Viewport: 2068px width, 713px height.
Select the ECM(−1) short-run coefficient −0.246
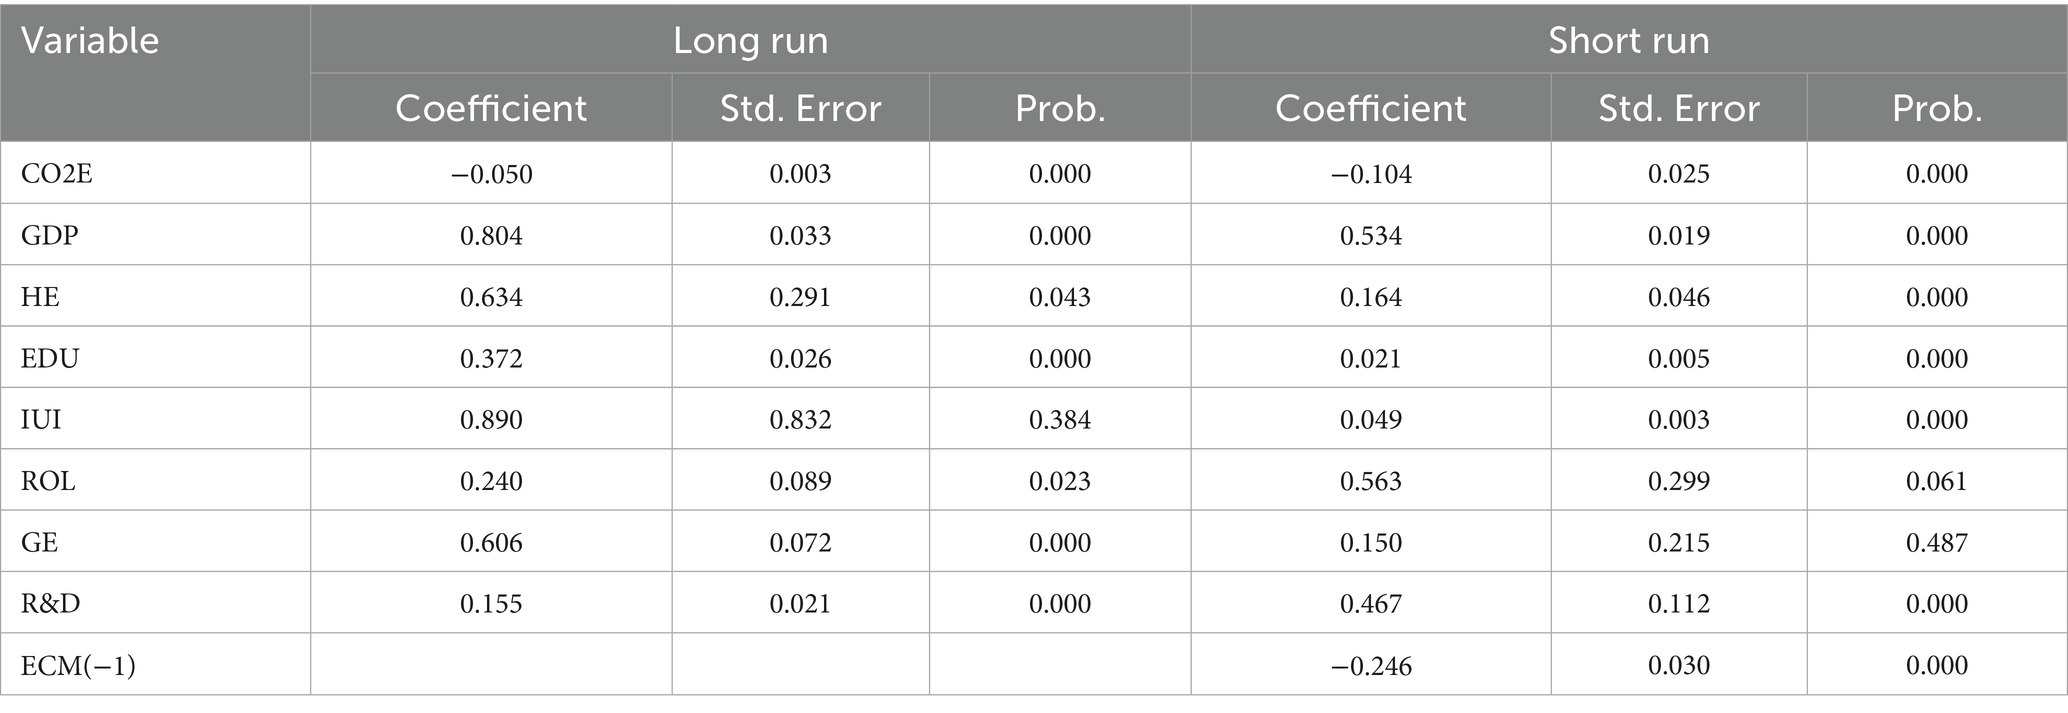(1371, 666)
